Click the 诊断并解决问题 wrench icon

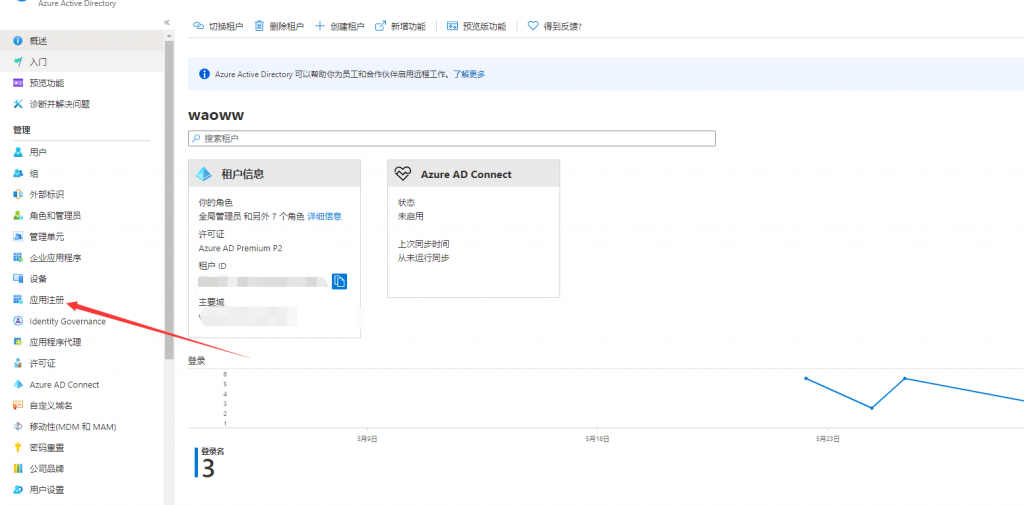[18, 104]
